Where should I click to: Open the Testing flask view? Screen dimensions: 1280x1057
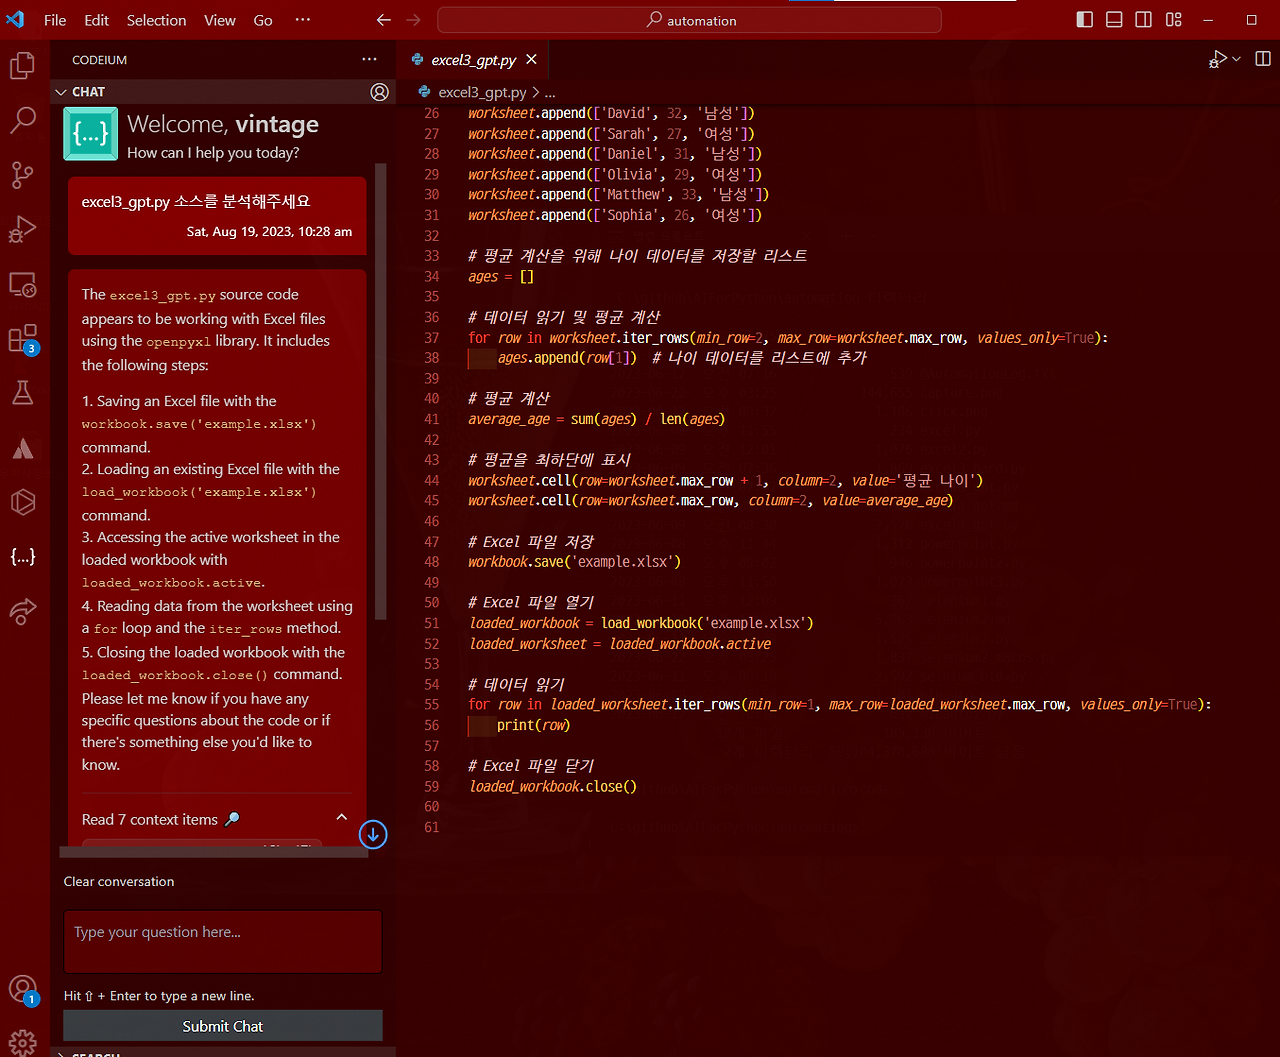pyautogui.click(x=22, y=392)
